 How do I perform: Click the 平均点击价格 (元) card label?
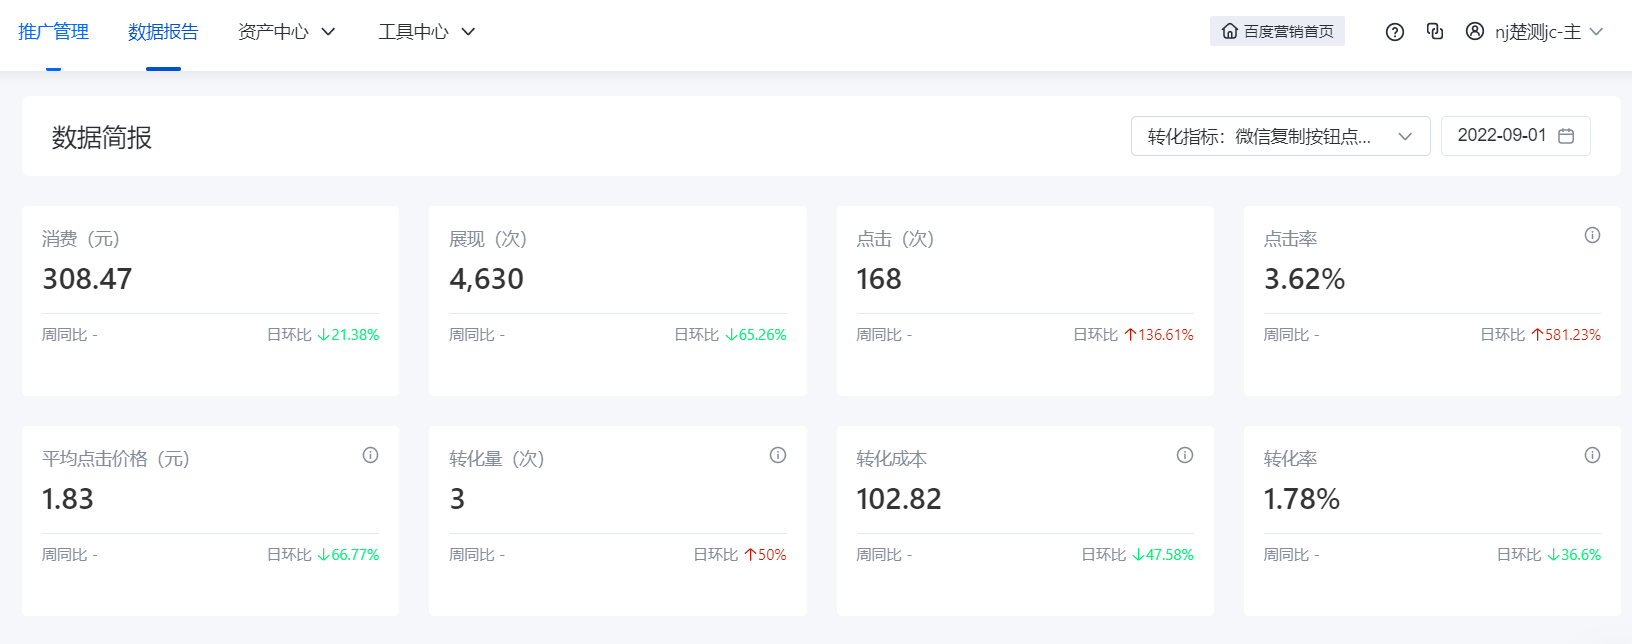[x=116, y=459]
